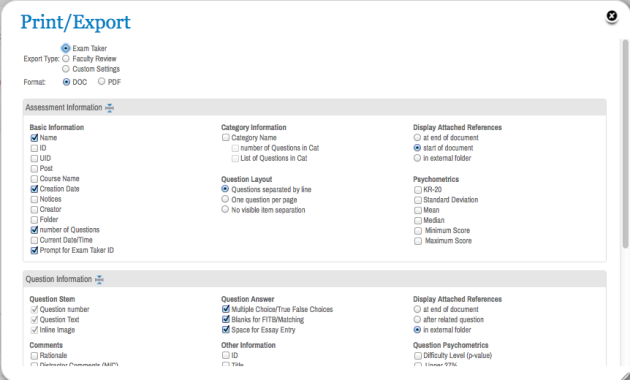Enable the KR-20 psychometric checkbox
Viewport: 630px width, 380px height.
click(418, 190)
